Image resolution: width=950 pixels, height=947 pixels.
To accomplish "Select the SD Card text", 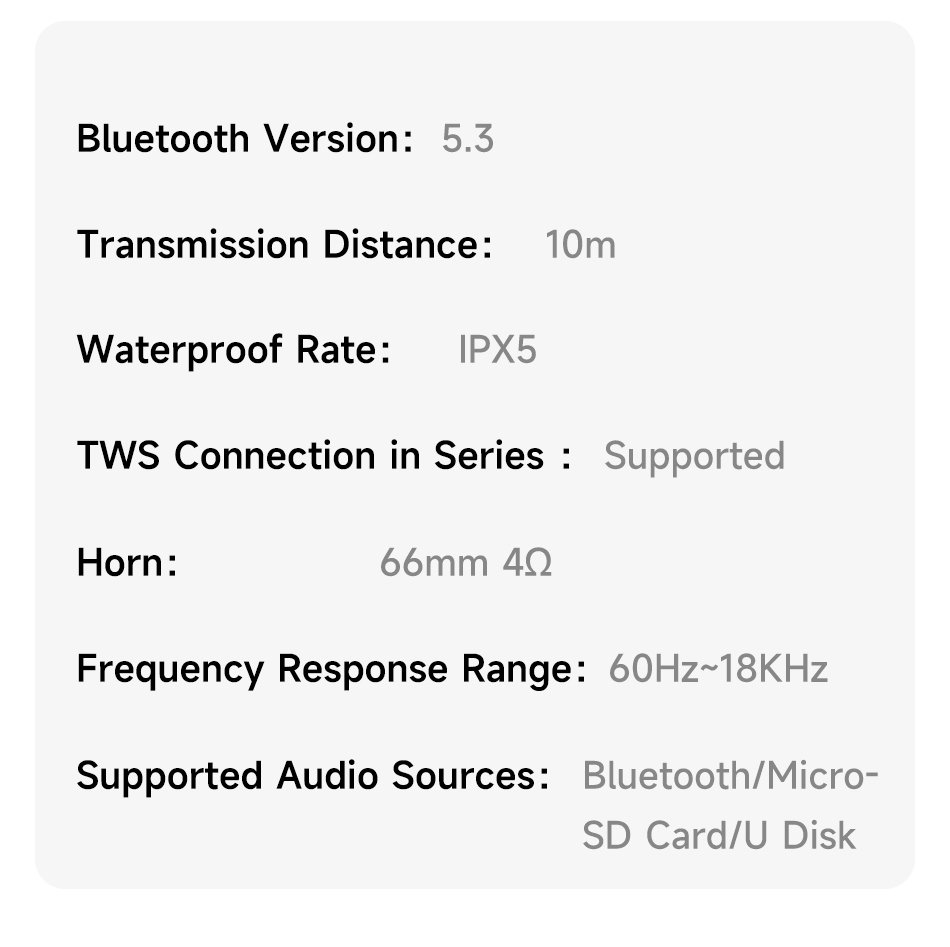I will [655, 836].
